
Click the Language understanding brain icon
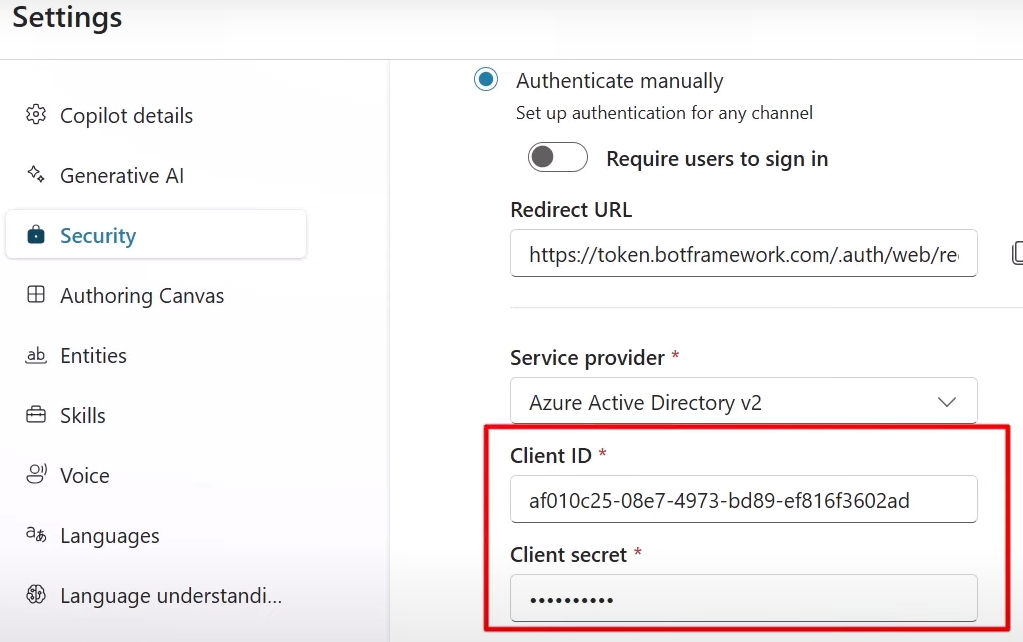[x=36, y=594]
